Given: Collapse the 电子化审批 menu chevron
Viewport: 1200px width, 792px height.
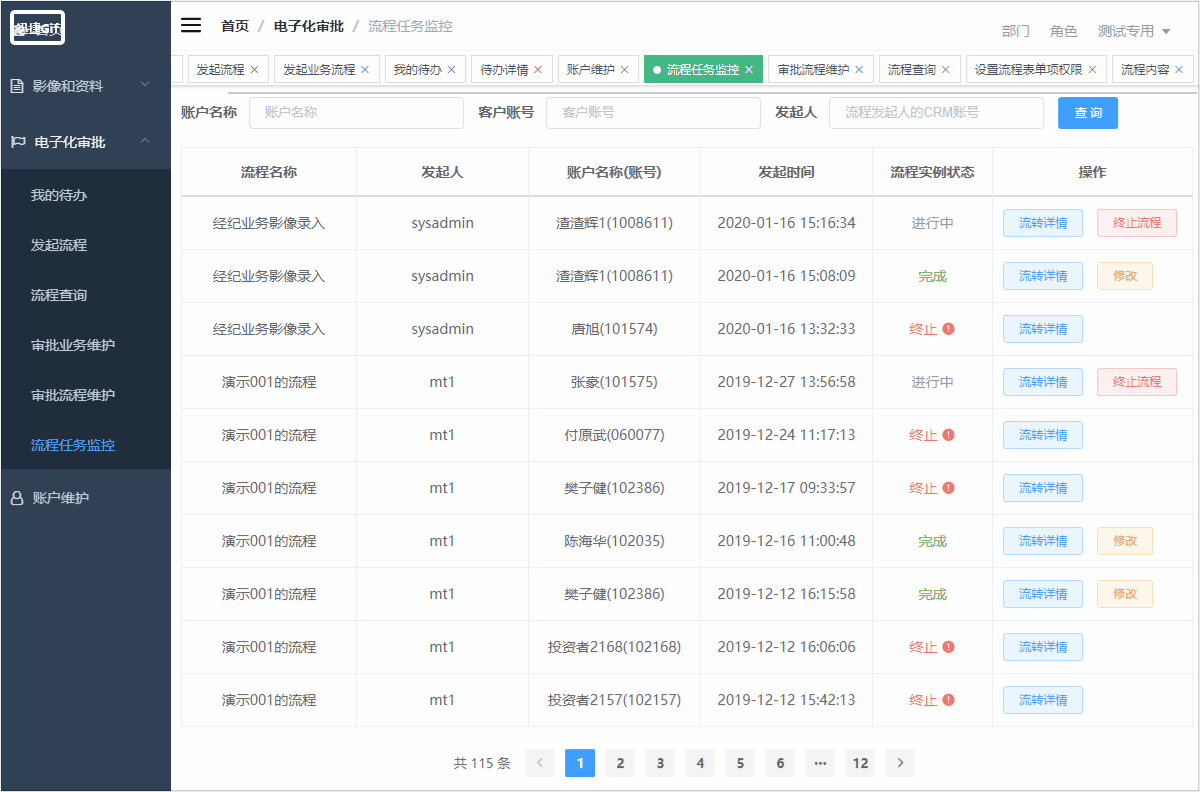Looking at the screenshot, I should 145,141.
